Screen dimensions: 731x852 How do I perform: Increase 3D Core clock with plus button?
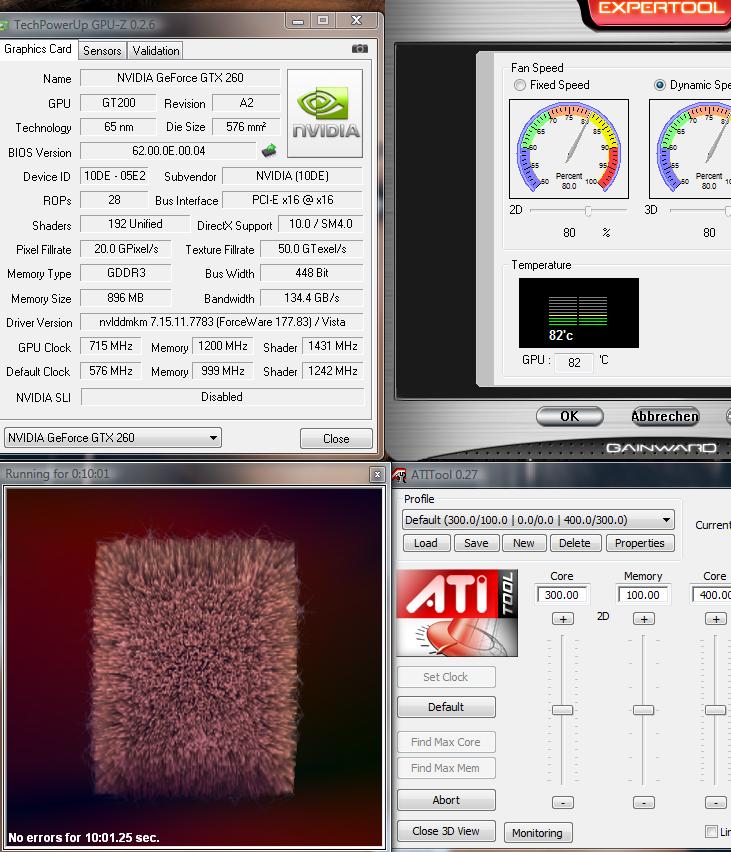point(716,619)
